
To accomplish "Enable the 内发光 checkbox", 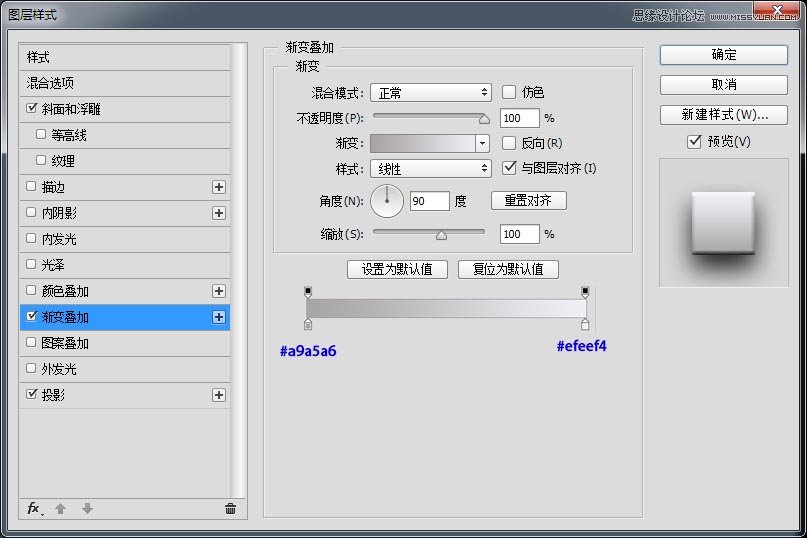I will pyautogui.click(x=31, y=238).
